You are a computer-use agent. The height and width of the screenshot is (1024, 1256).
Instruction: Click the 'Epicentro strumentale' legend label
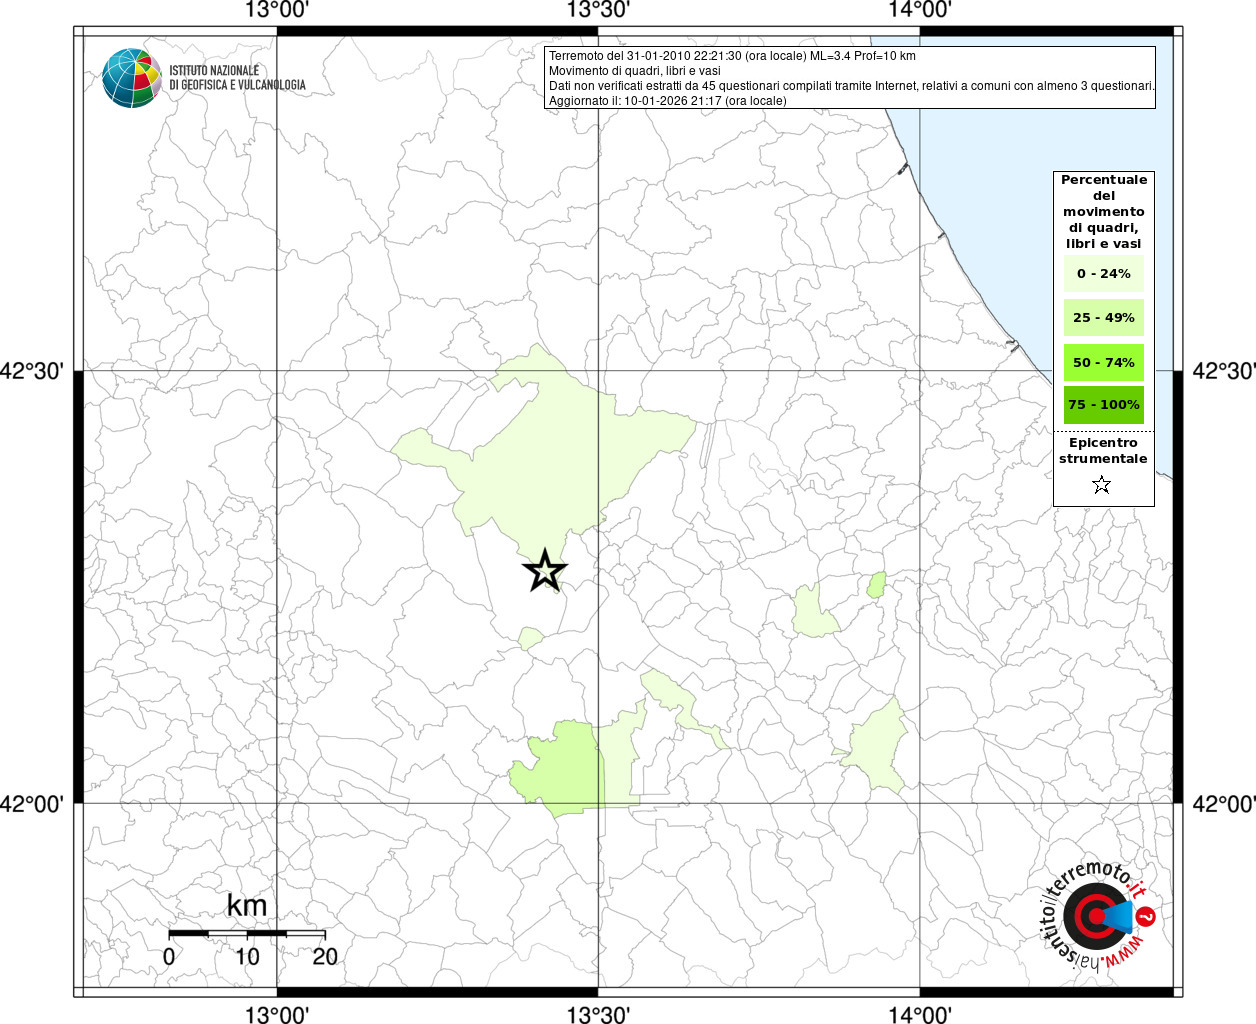[x=1103, y=450]
